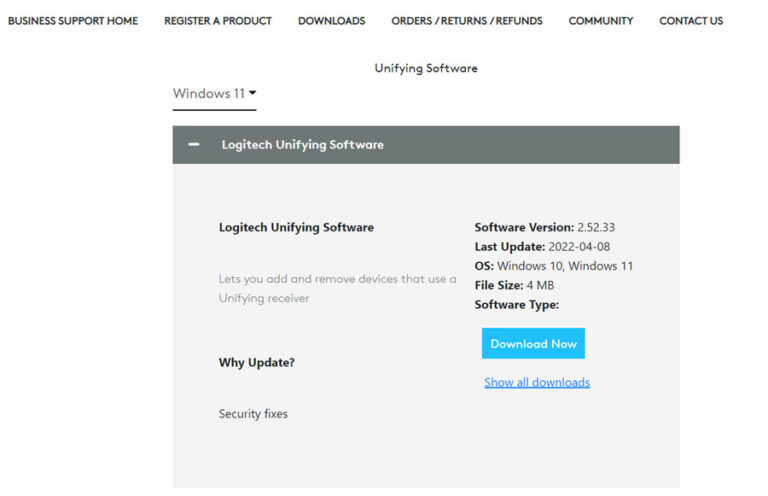The height and width of the screenshot is (496, 768).
Task: Open Orders / Returns / Refunds menu item
Action: tap(466, 21)
